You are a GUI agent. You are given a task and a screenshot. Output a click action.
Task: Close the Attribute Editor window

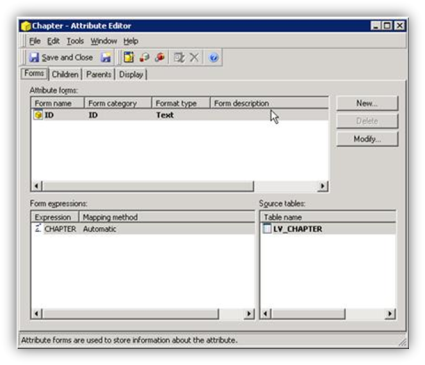pos(399,26)
